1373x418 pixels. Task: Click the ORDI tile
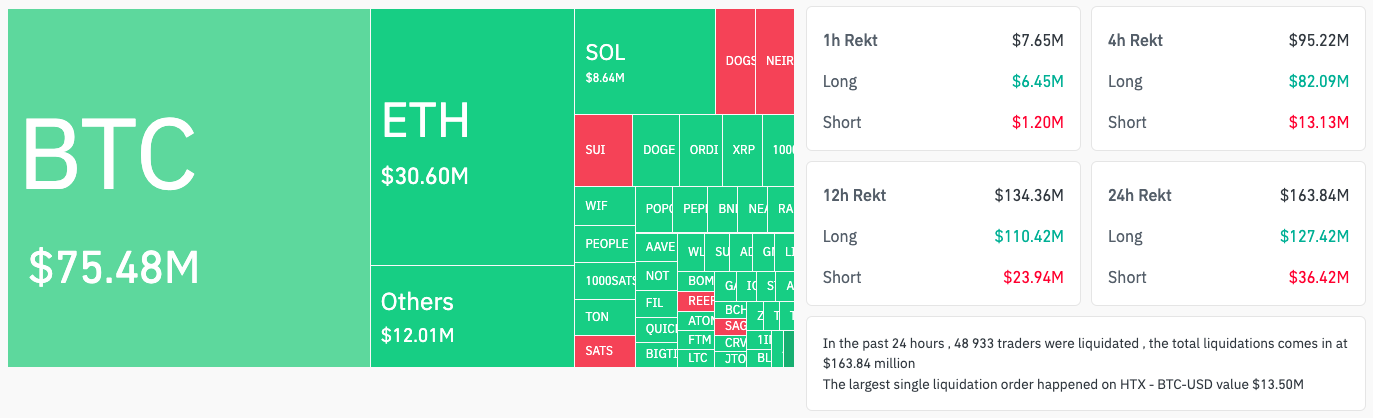[703, 150]
